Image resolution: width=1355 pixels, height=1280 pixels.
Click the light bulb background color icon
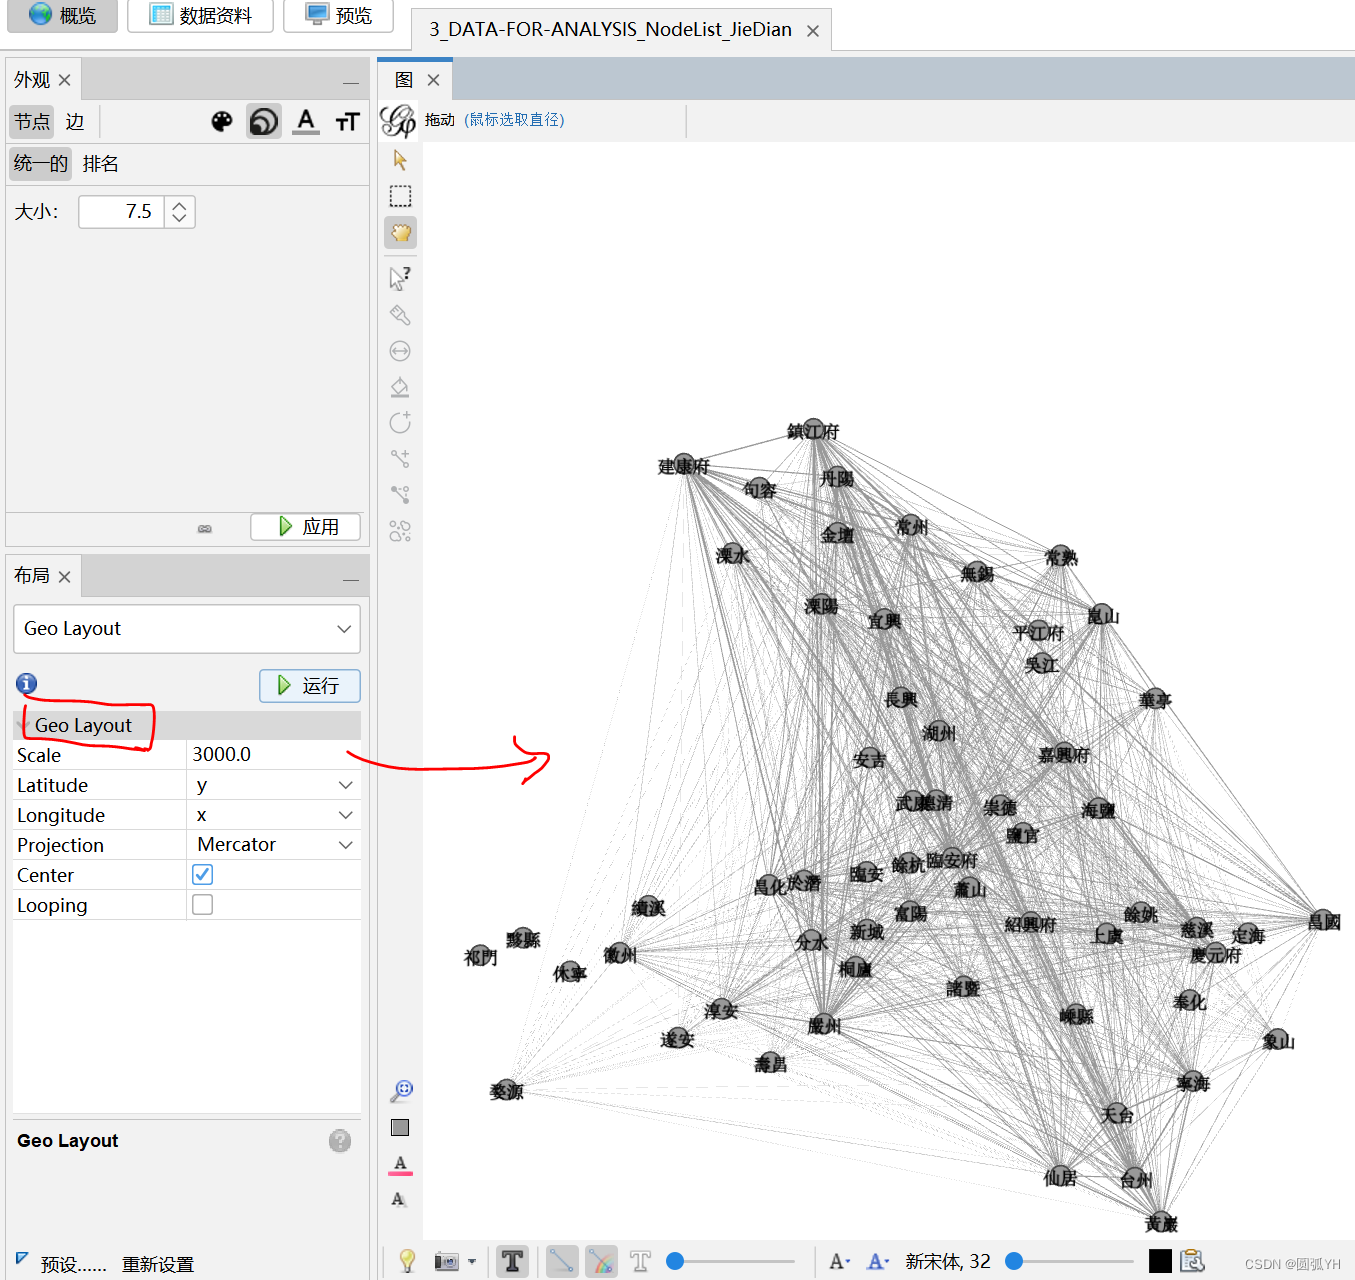(x=405, y=1261)
